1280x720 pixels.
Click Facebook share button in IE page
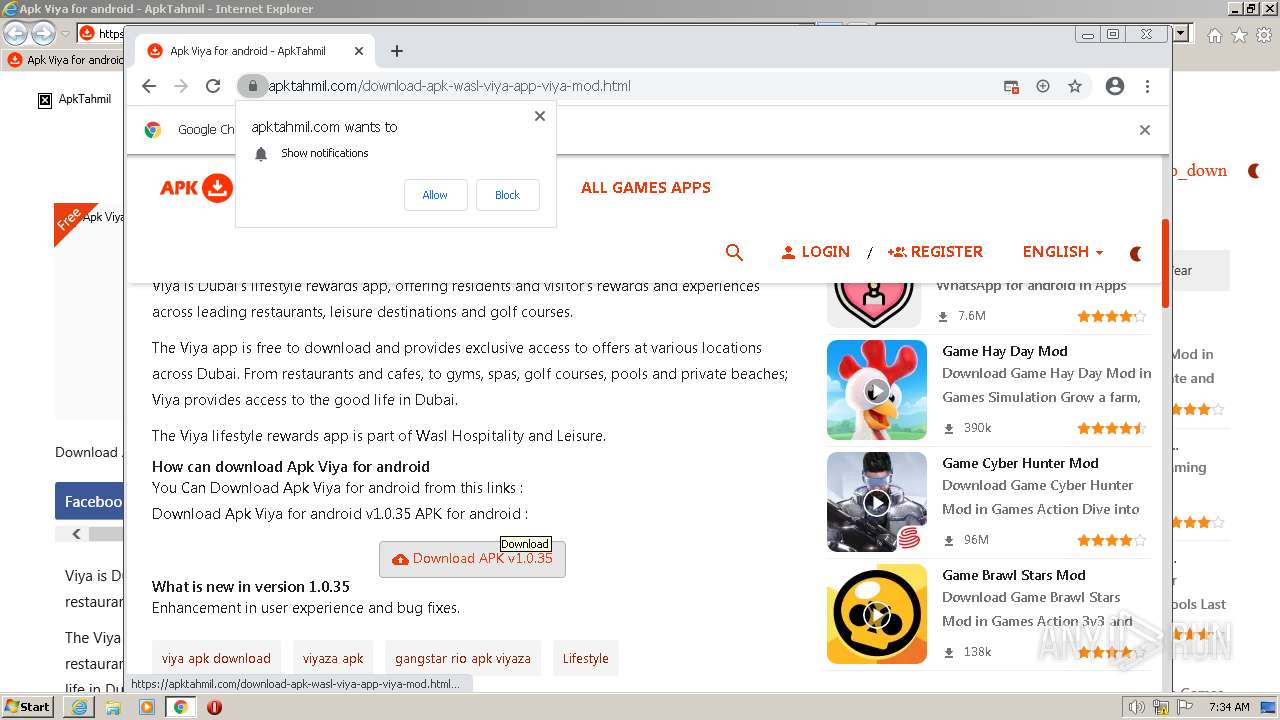click(x=90, y=501)
